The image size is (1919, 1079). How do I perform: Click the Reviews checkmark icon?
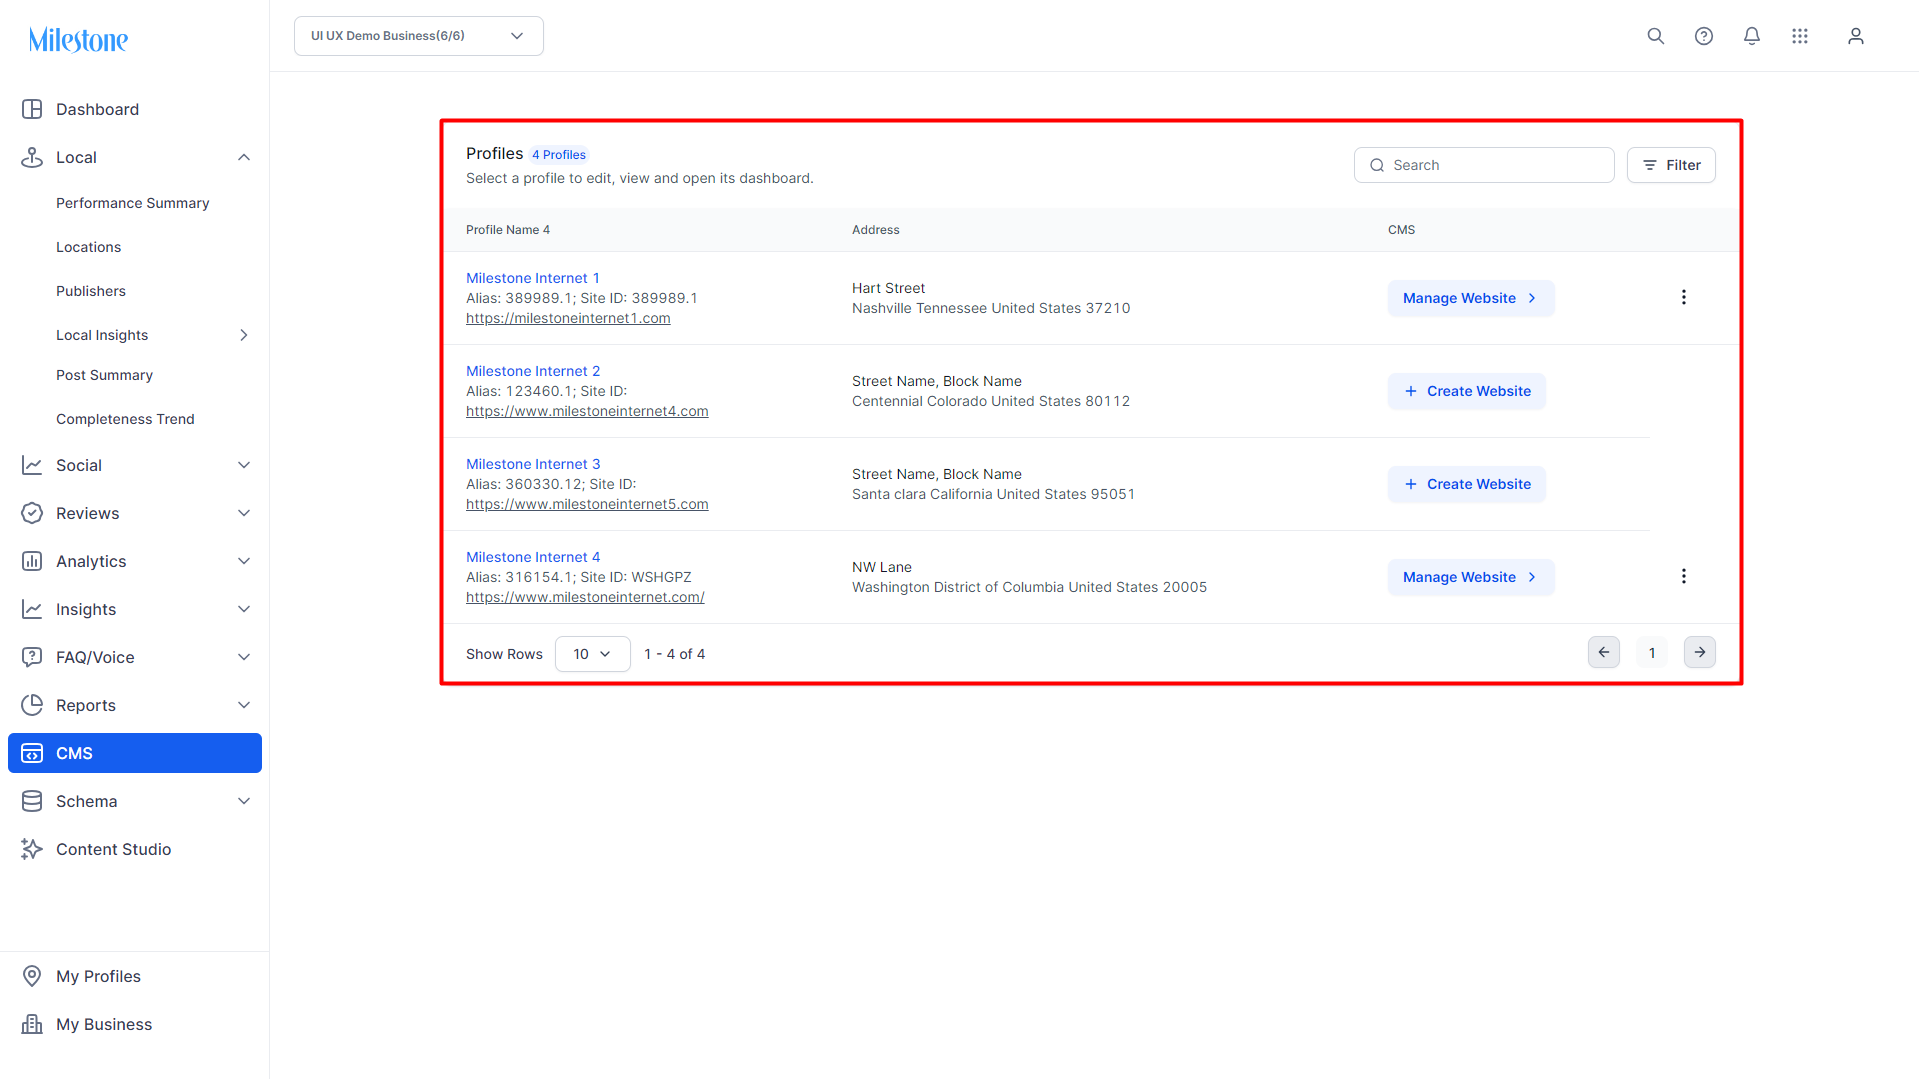tap(32, 513)
